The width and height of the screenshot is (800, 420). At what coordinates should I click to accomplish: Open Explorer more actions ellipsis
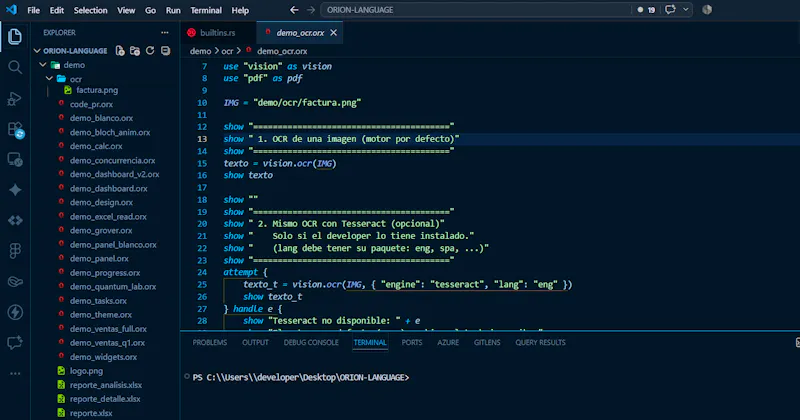[164, 33]
